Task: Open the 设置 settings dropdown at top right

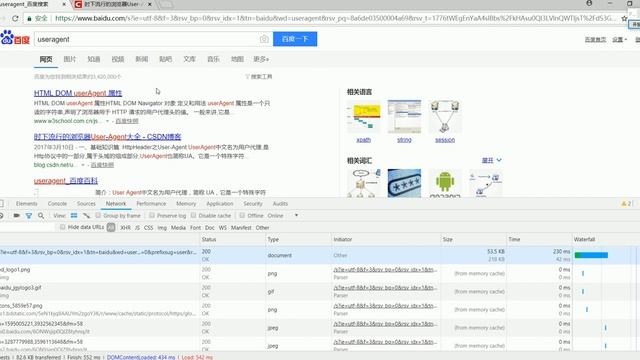Action: tap(619, 40)
